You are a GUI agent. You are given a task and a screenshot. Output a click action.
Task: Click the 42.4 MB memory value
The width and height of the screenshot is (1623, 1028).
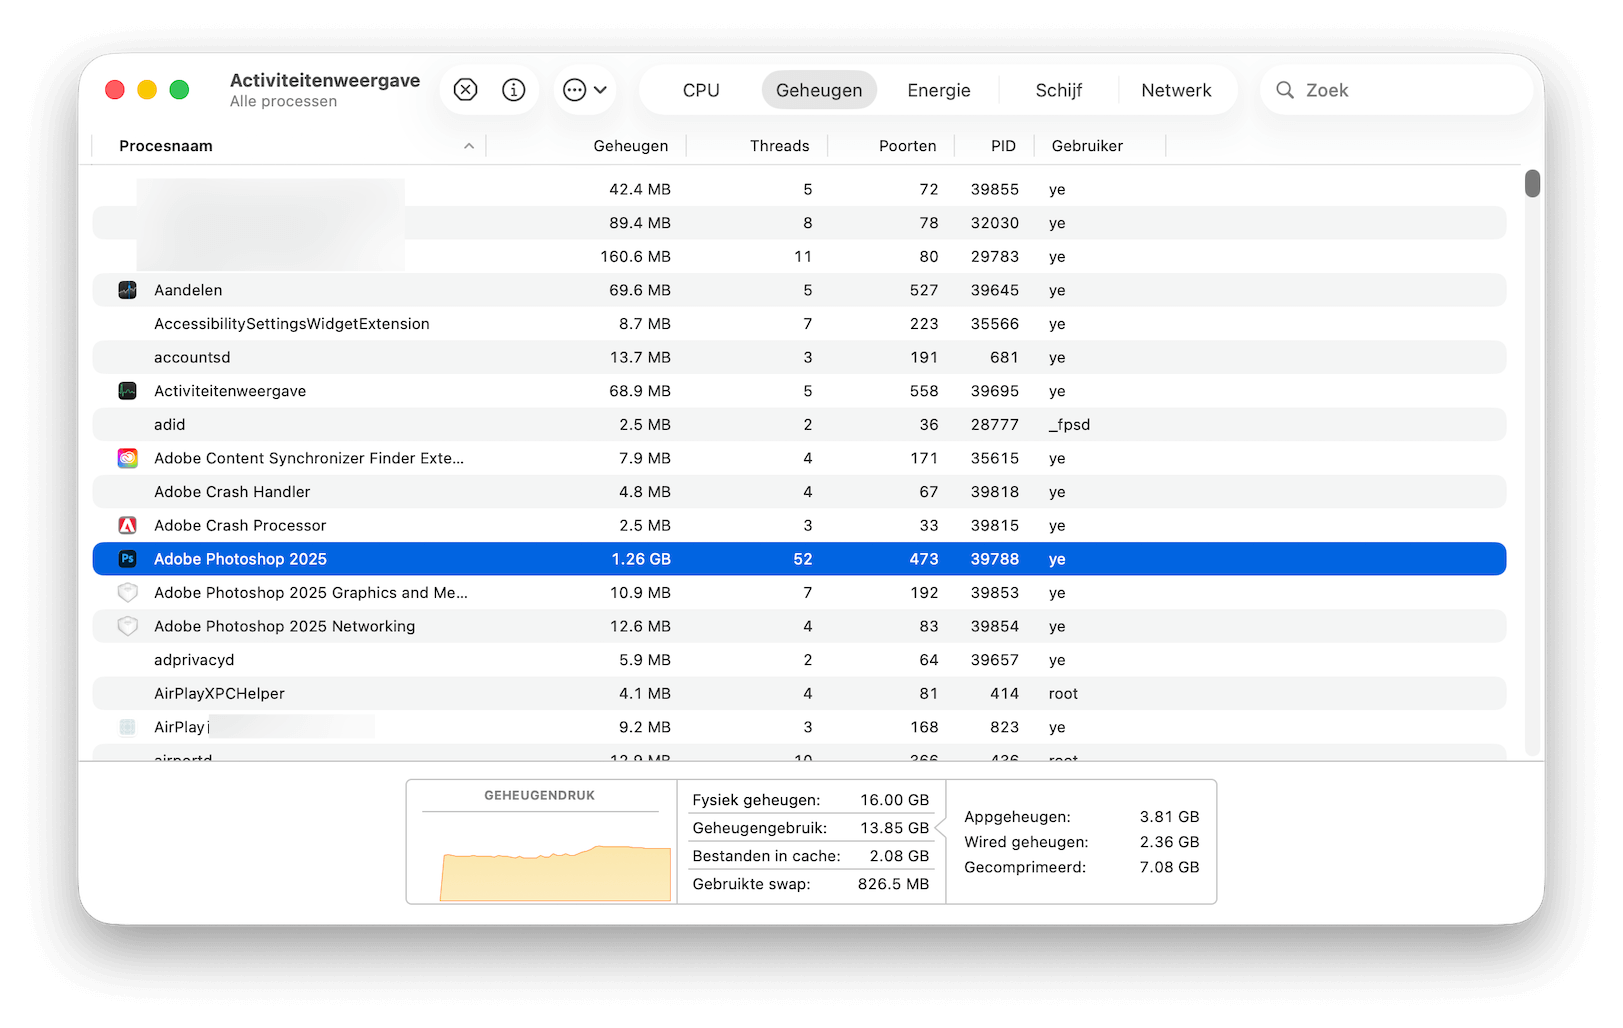[640, 189]
